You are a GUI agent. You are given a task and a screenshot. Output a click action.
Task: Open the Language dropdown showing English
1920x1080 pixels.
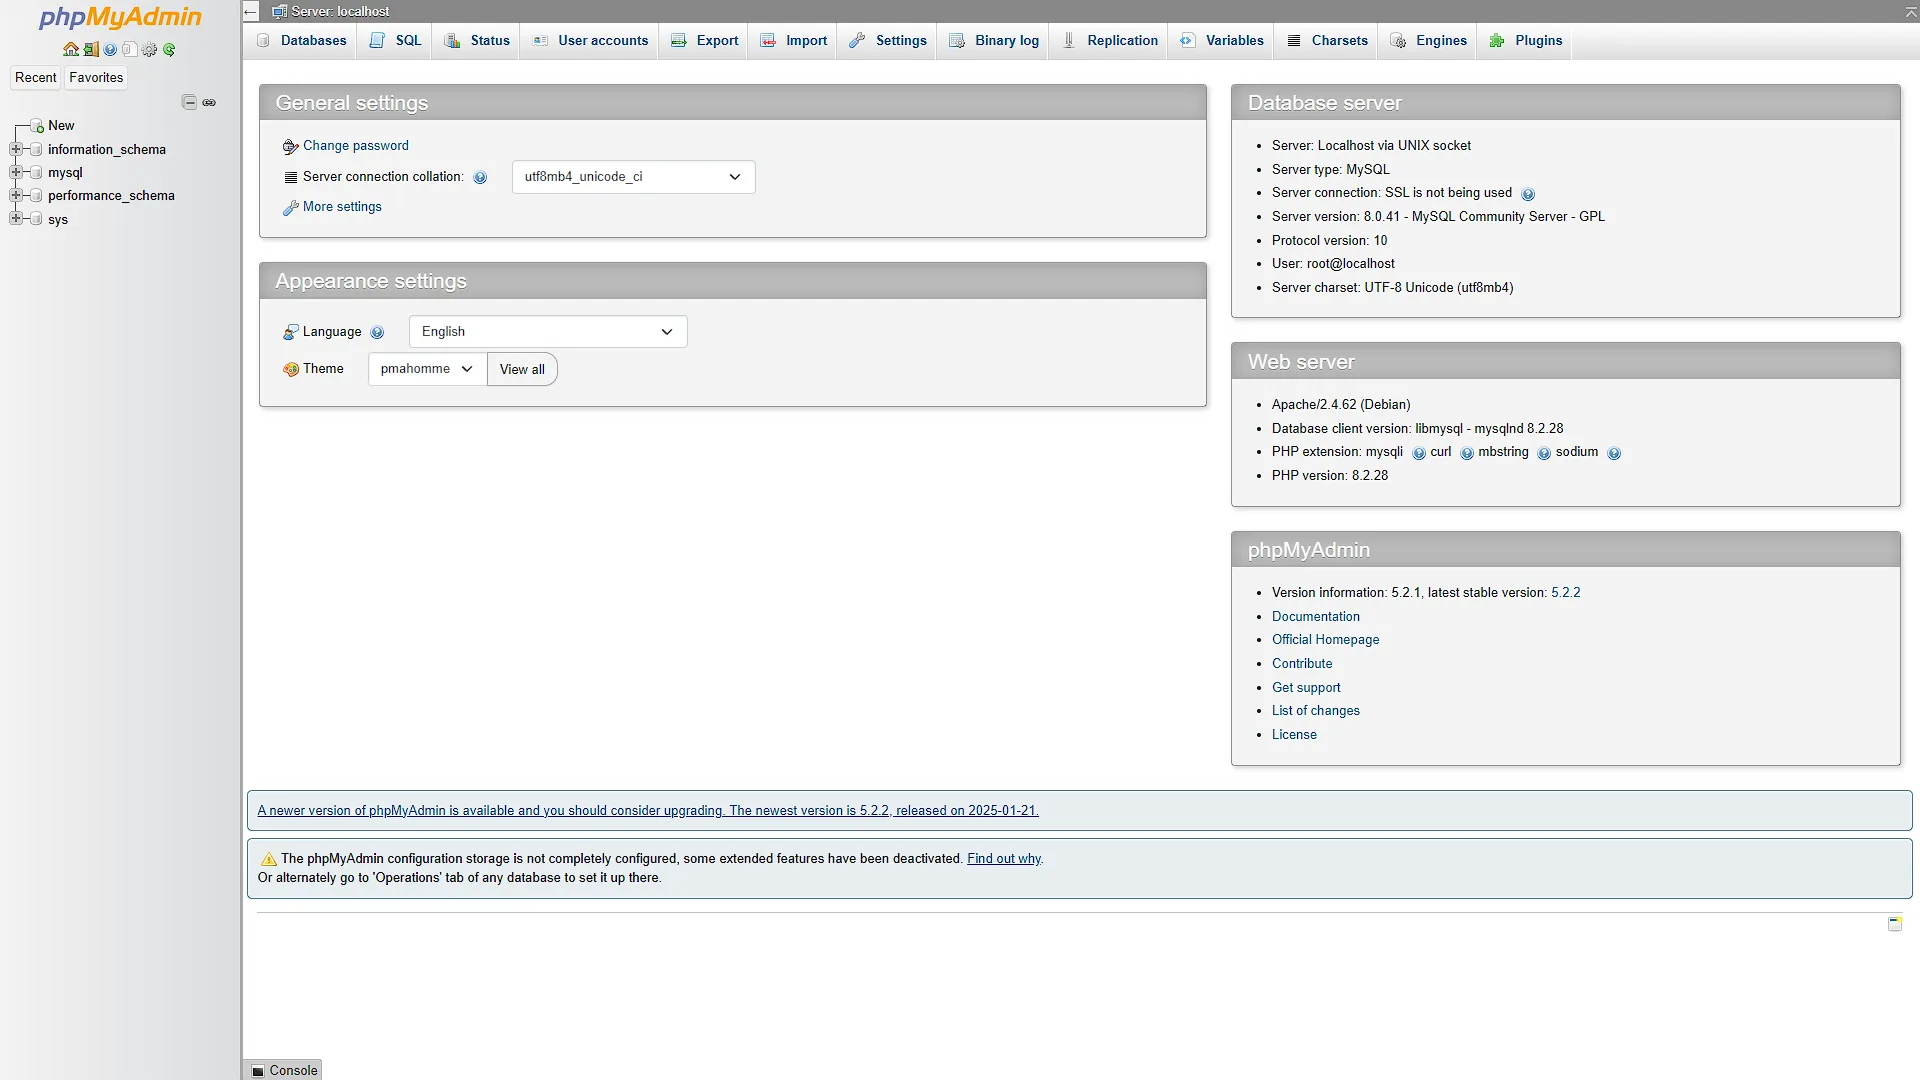pos(548,332)
